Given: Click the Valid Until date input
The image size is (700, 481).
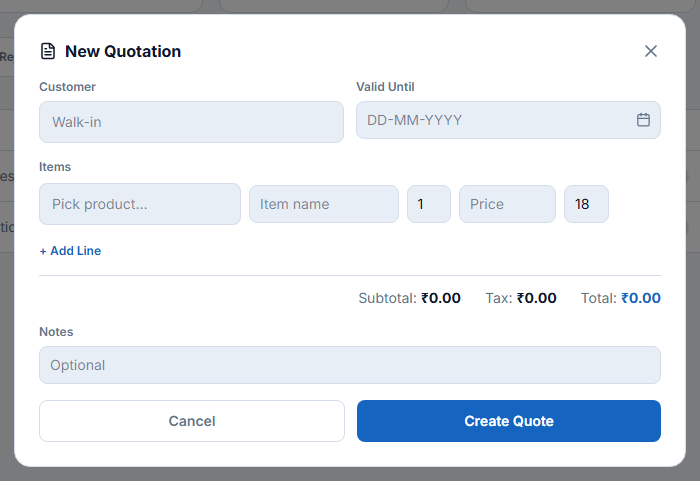Looking at the screenshot, I should [x=508, y=120].
